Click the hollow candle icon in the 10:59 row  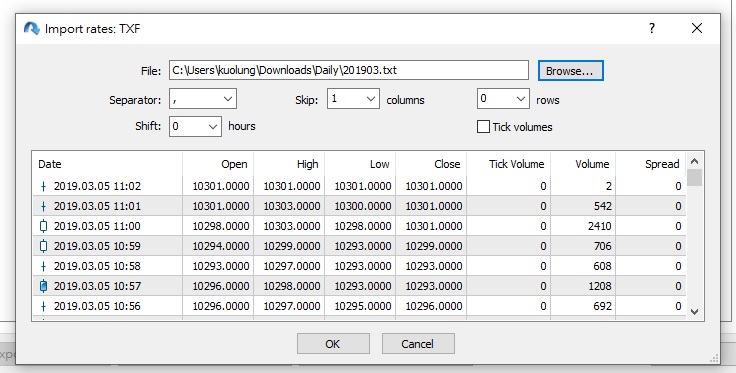pyautogui.click(x=44, y=246)
